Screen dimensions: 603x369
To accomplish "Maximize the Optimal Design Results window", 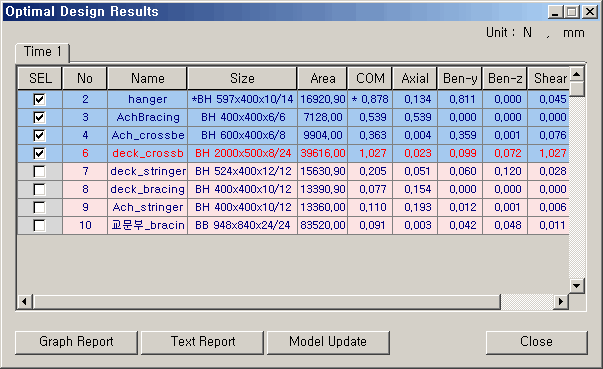I will point(572,12).
